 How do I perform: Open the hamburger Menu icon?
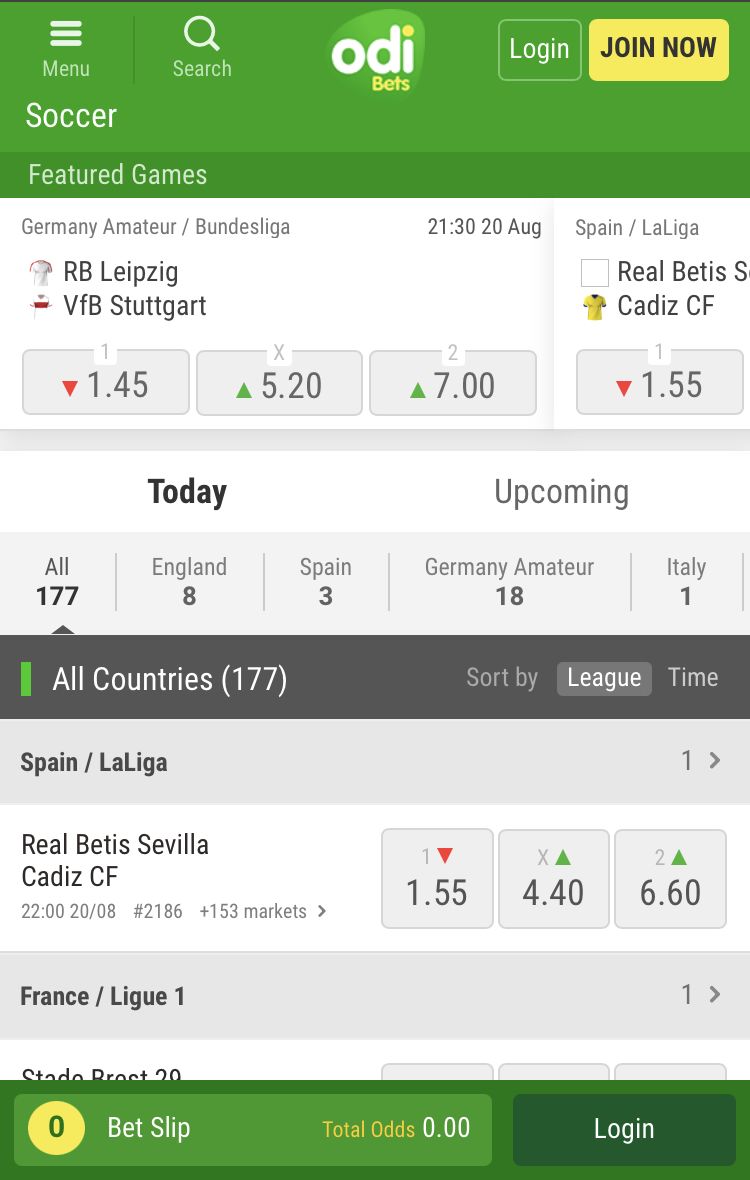tap(66, 33)
